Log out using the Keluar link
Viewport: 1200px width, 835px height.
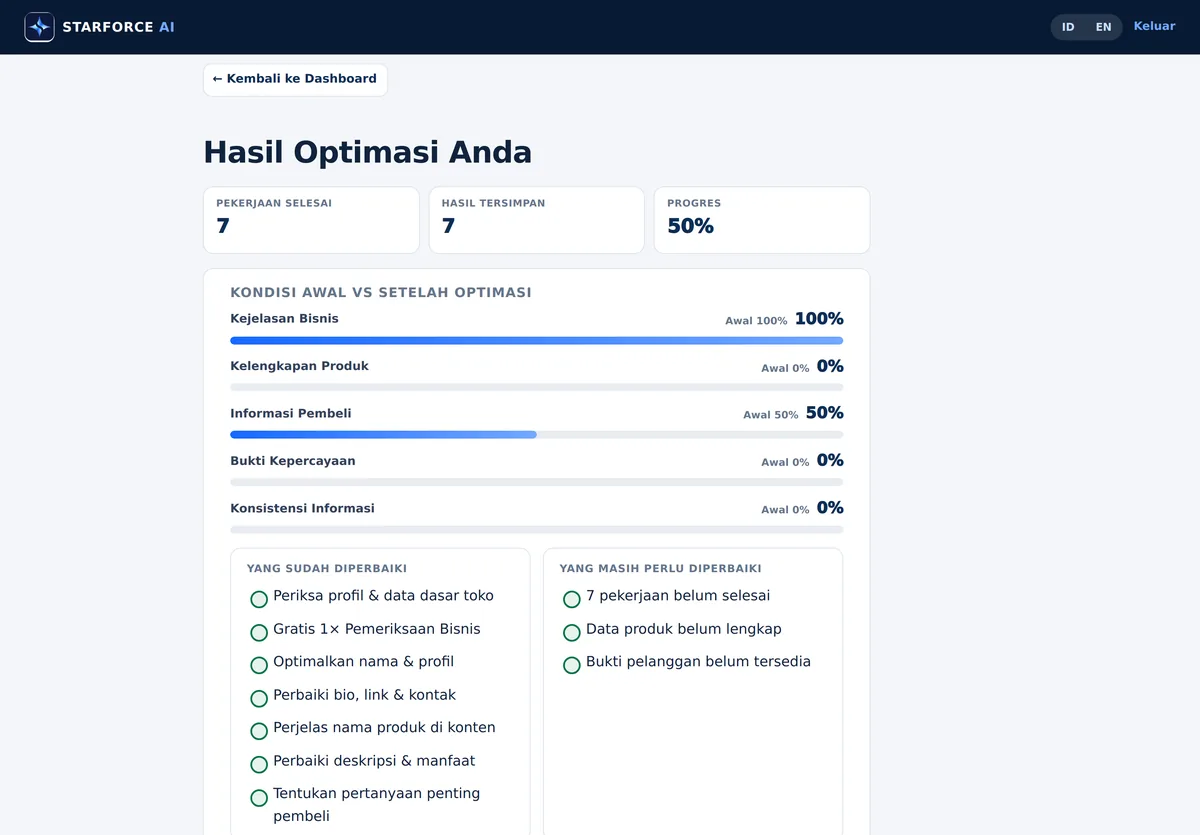(x=1154, y=26)
